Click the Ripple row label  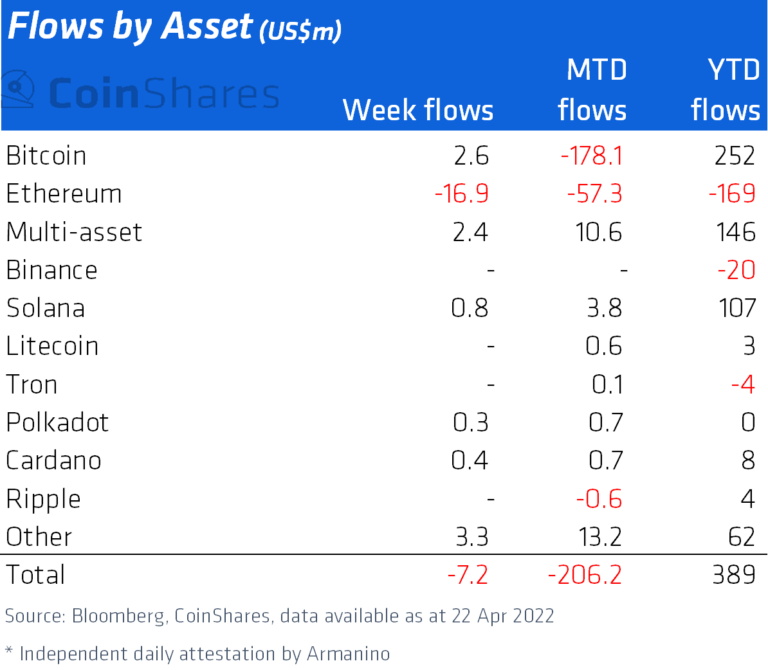(43, 498)
